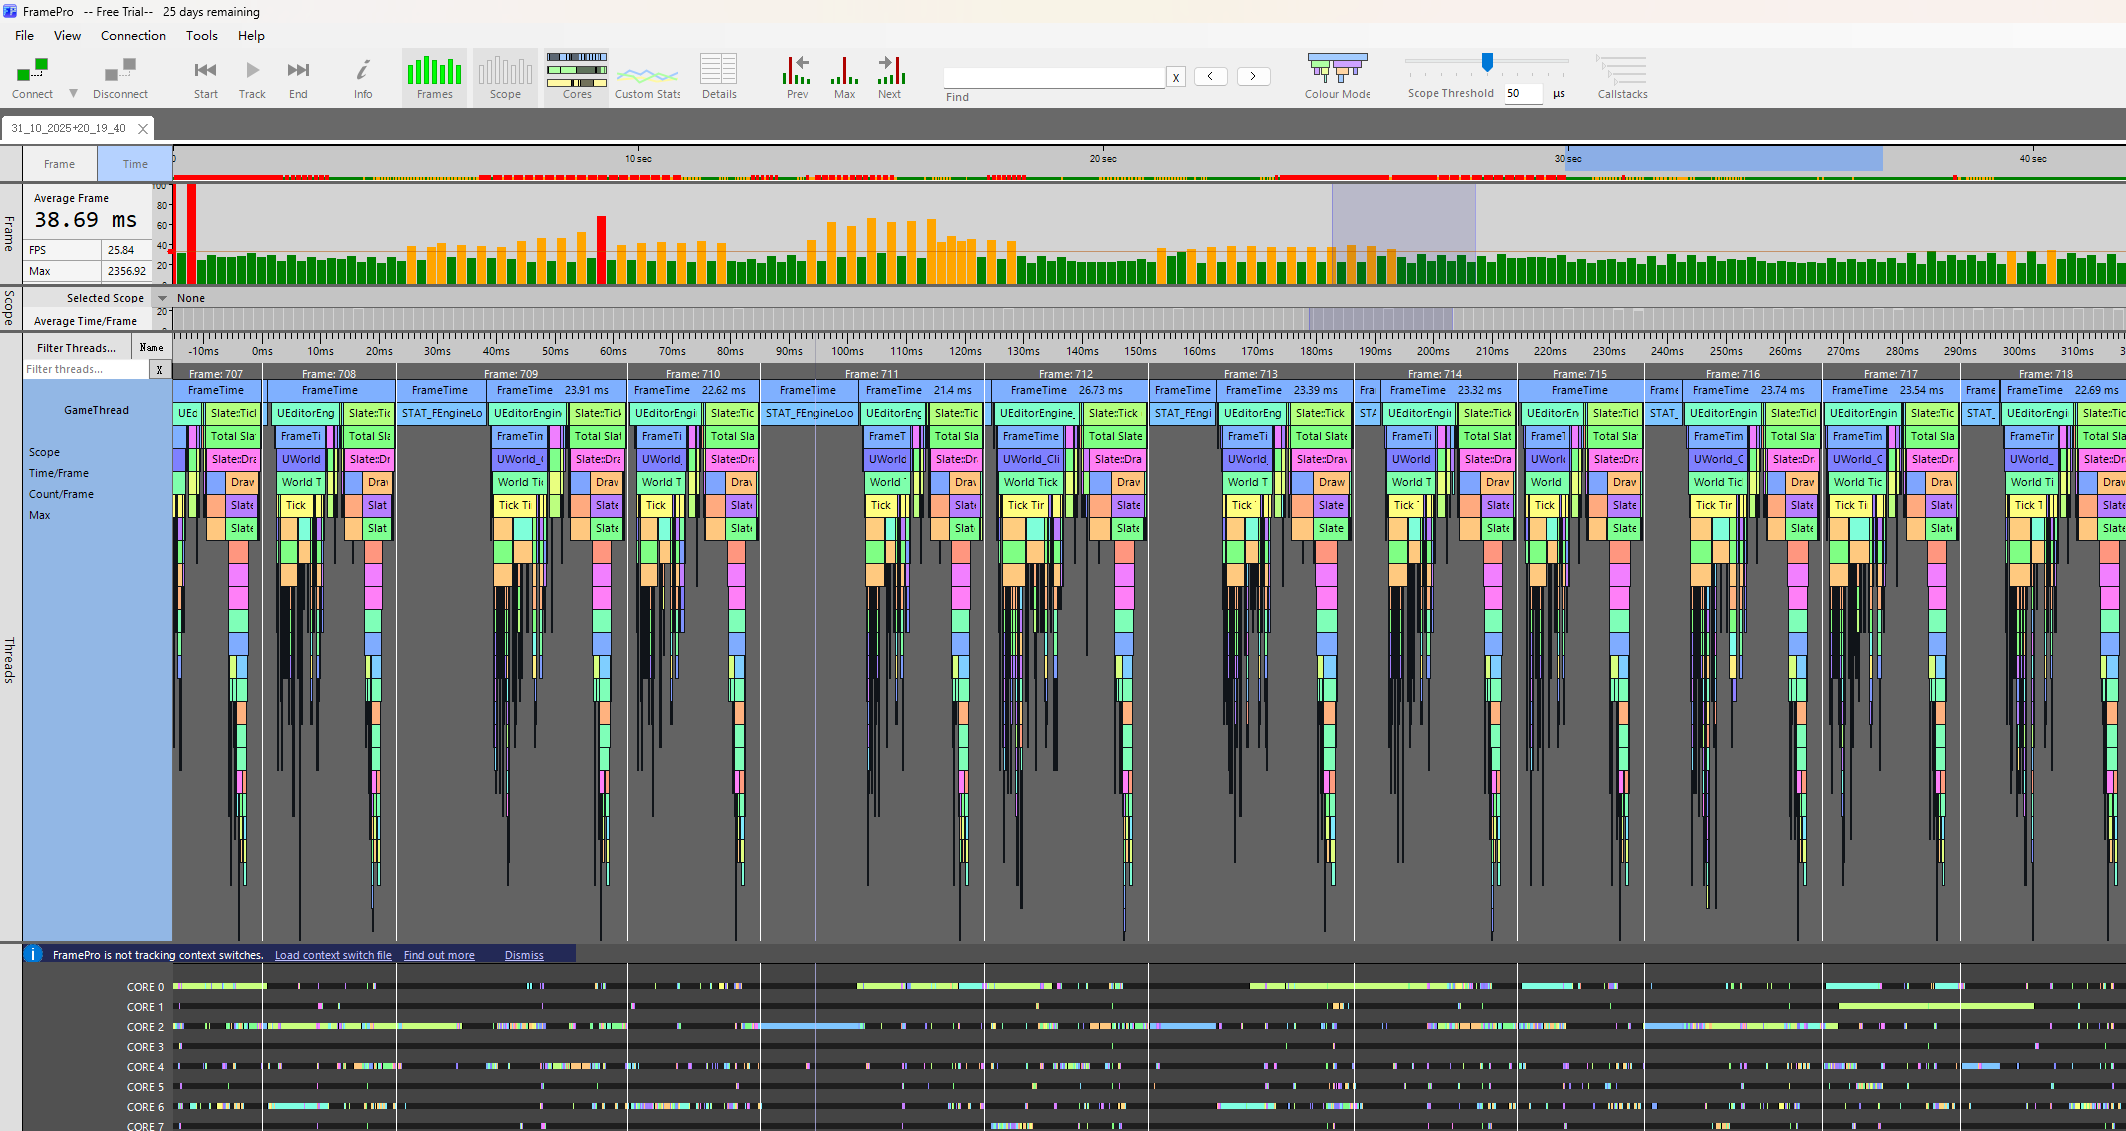The width and height of the screenshot is (2126, 1131).
Task: Jump to Next slow frame
Action: [890, 71]
